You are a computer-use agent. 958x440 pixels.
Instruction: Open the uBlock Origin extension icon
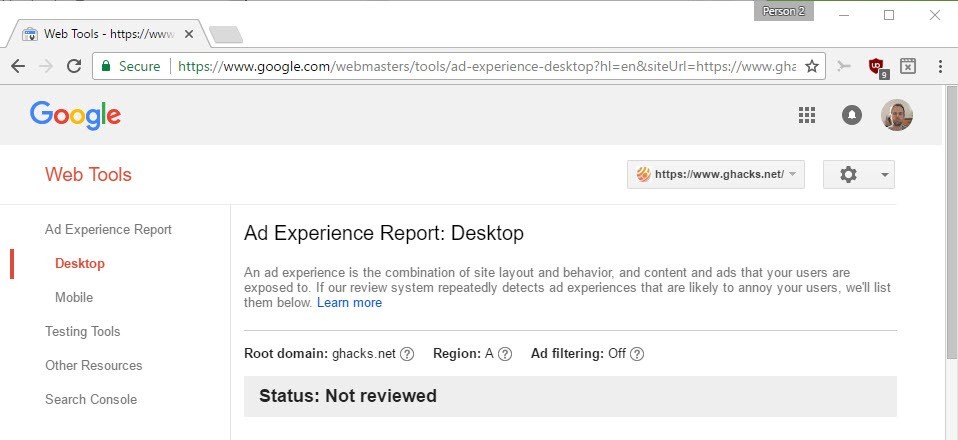tap(877, 66)
